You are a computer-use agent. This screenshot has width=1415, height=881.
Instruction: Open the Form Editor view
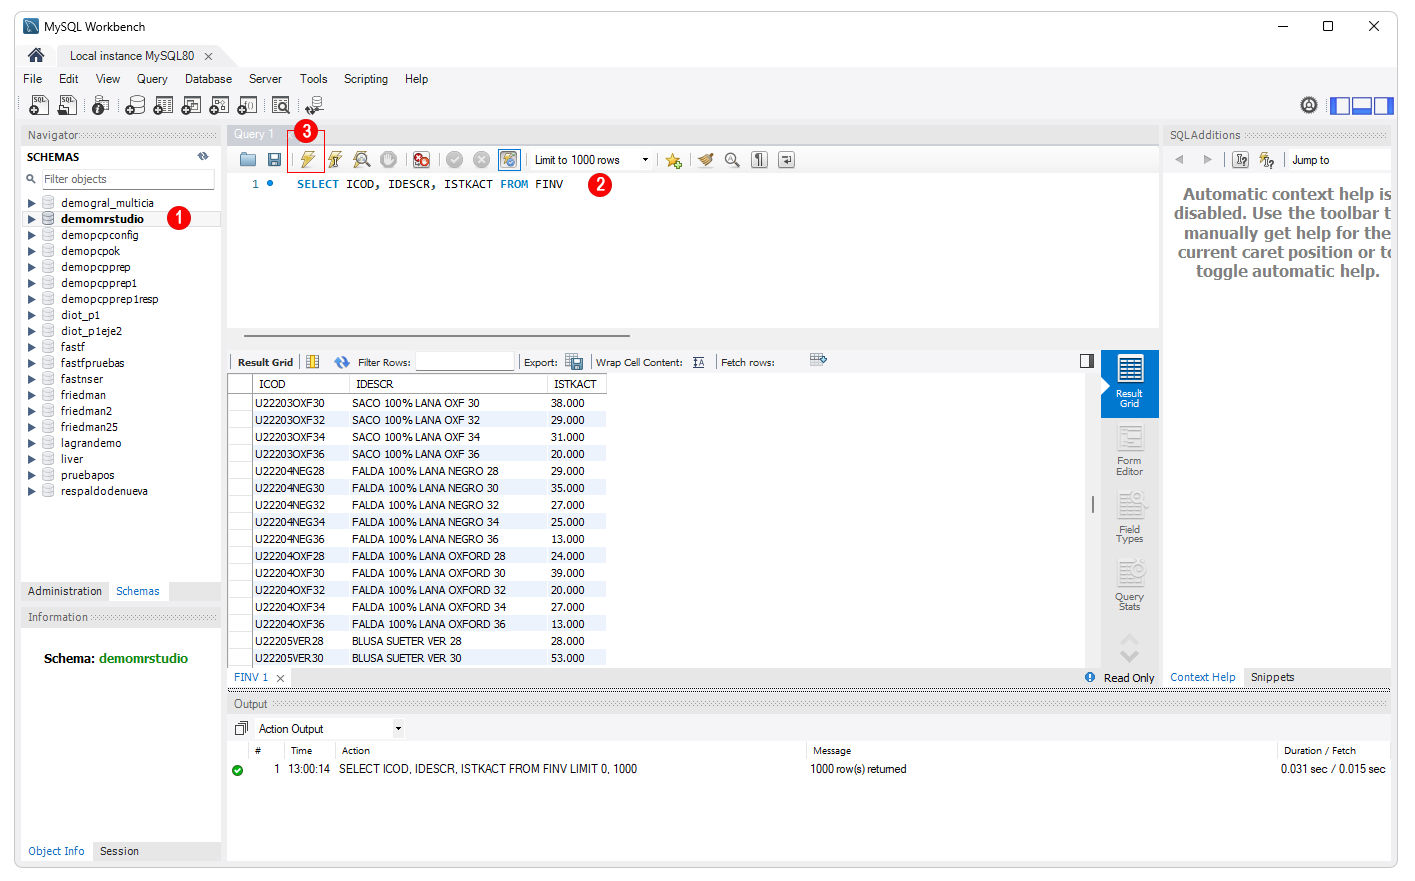click(1129, 452)
